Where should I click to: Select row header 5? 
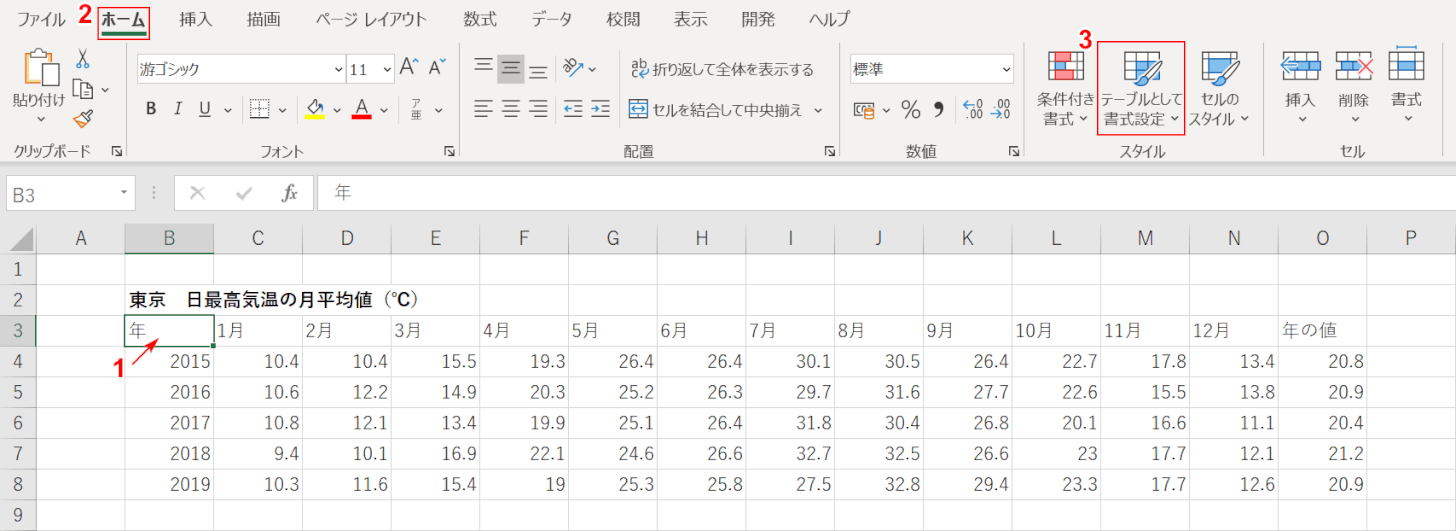click(18, 392)
